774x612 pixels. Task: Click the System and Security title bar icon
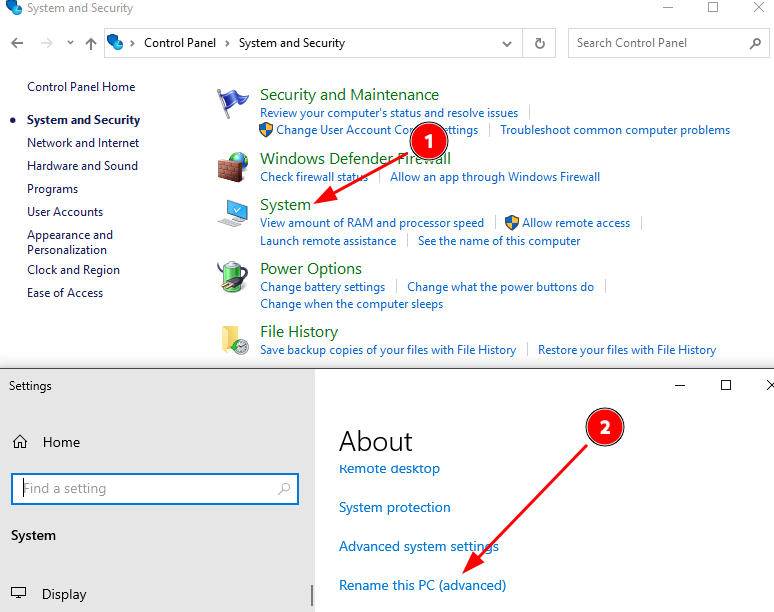14,7
